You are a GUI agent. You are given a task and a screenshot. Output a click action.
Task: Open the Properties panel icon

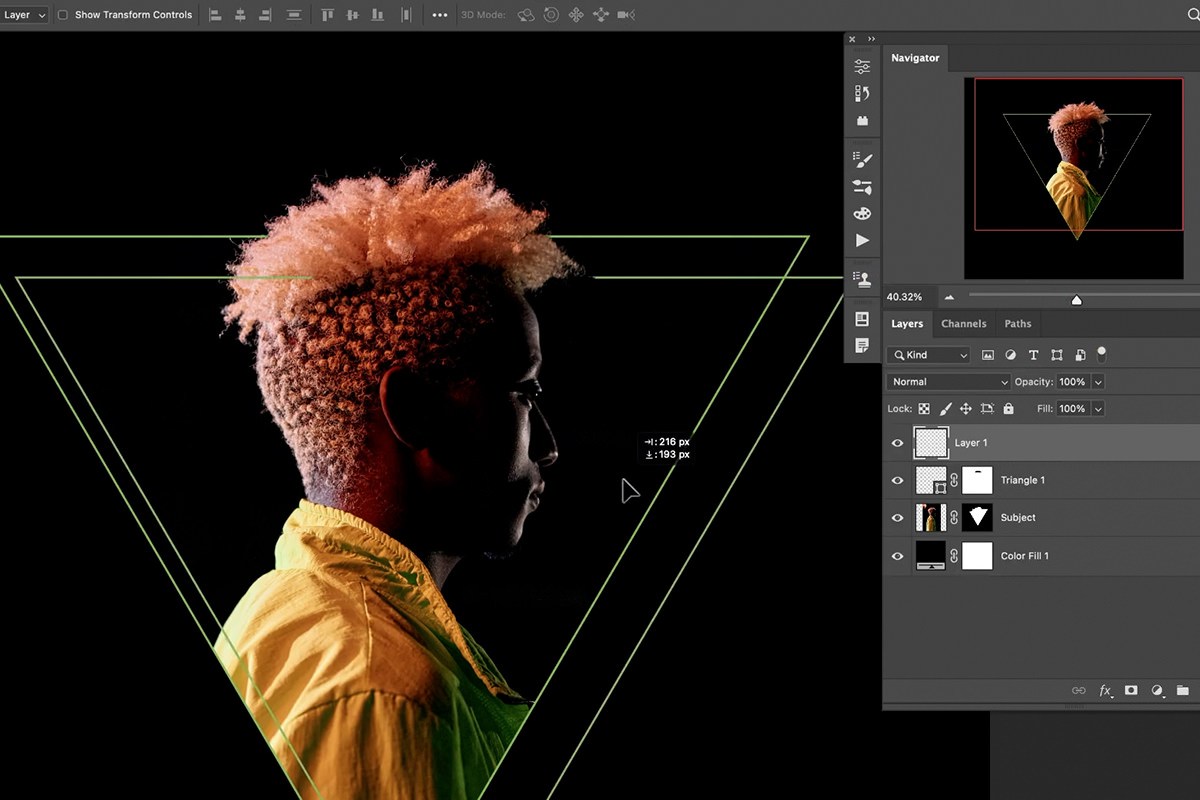pyautogui.click(x=862, y=67)
